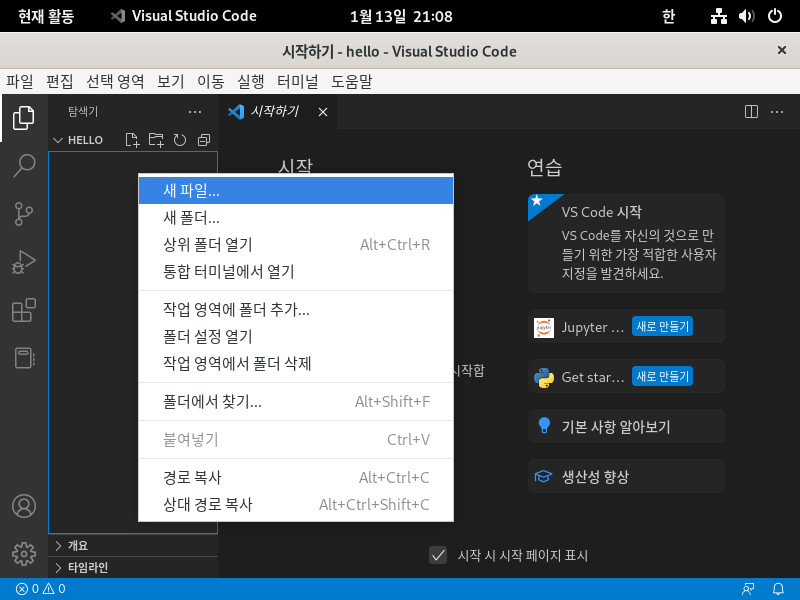Open the 생산성 향상 walkthrough
This screenshot has width=800, height=600.
point(627,477)
